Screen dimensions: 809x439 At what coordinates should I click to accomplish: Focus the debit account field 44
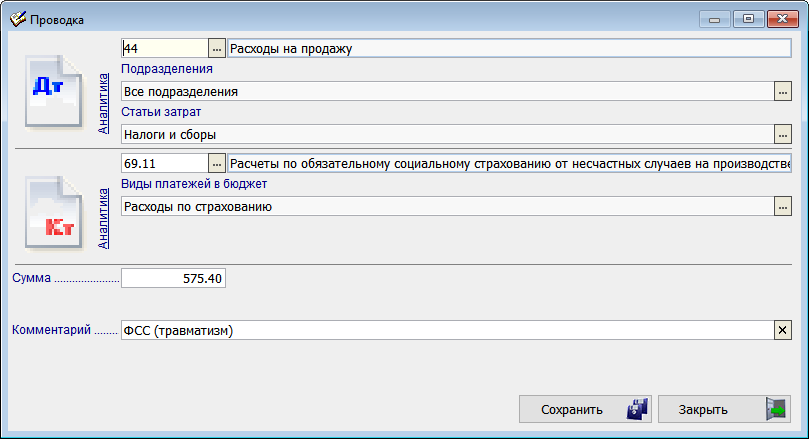(x=165, y=48)
